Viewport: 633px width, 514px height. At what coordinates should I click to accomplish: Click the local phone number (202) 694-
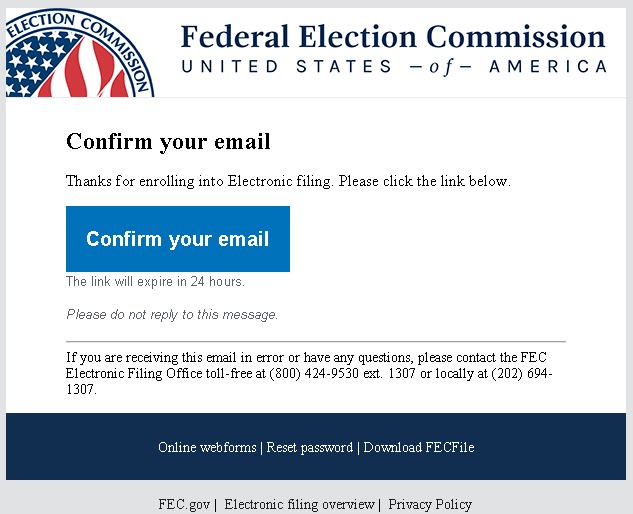522,373
